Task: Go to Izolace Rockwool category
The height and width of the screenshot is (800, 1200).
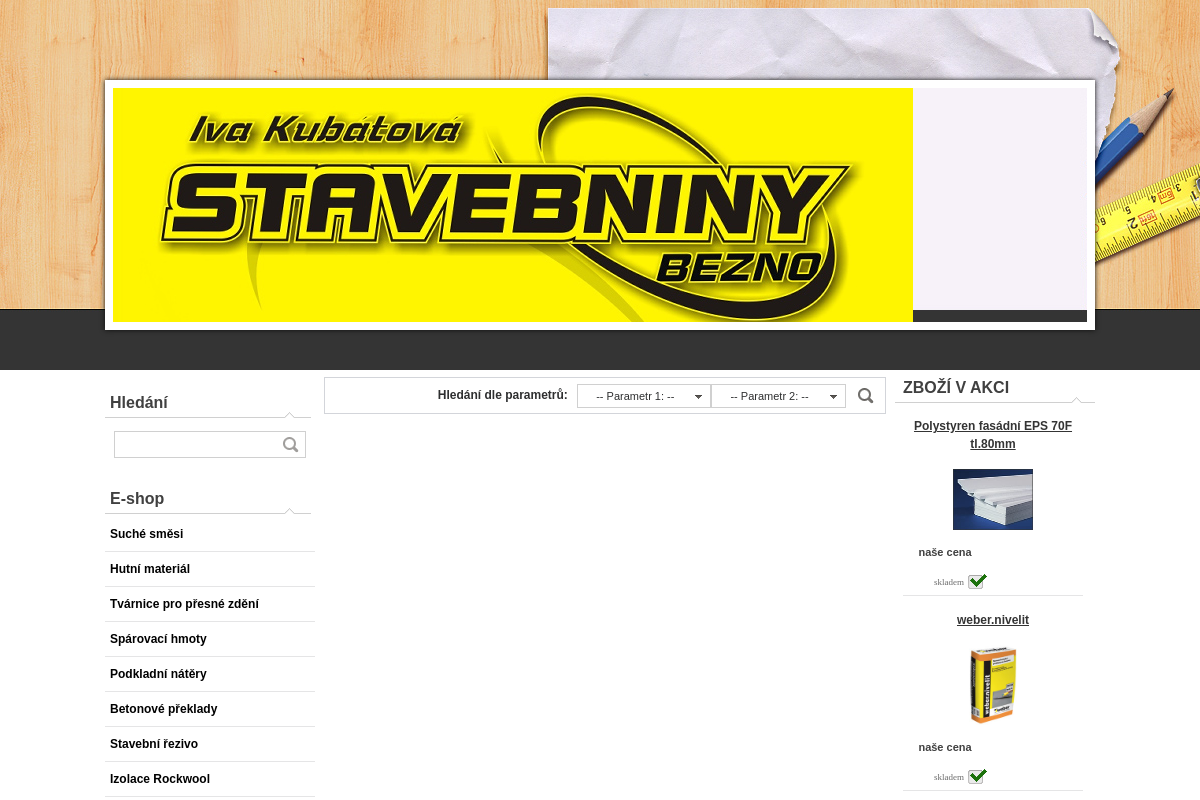Action: 160,779
